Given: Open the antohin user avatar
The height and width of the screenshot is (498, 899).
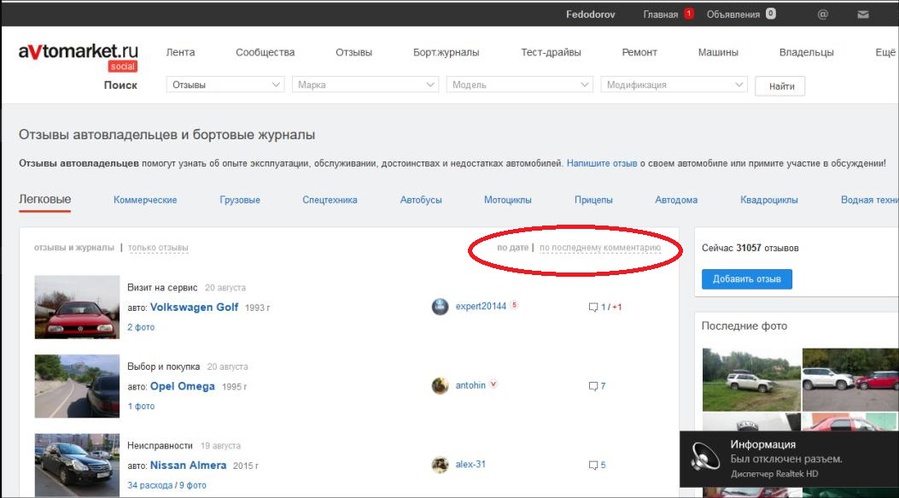Looking at the screenshot, I should point(440,386).
